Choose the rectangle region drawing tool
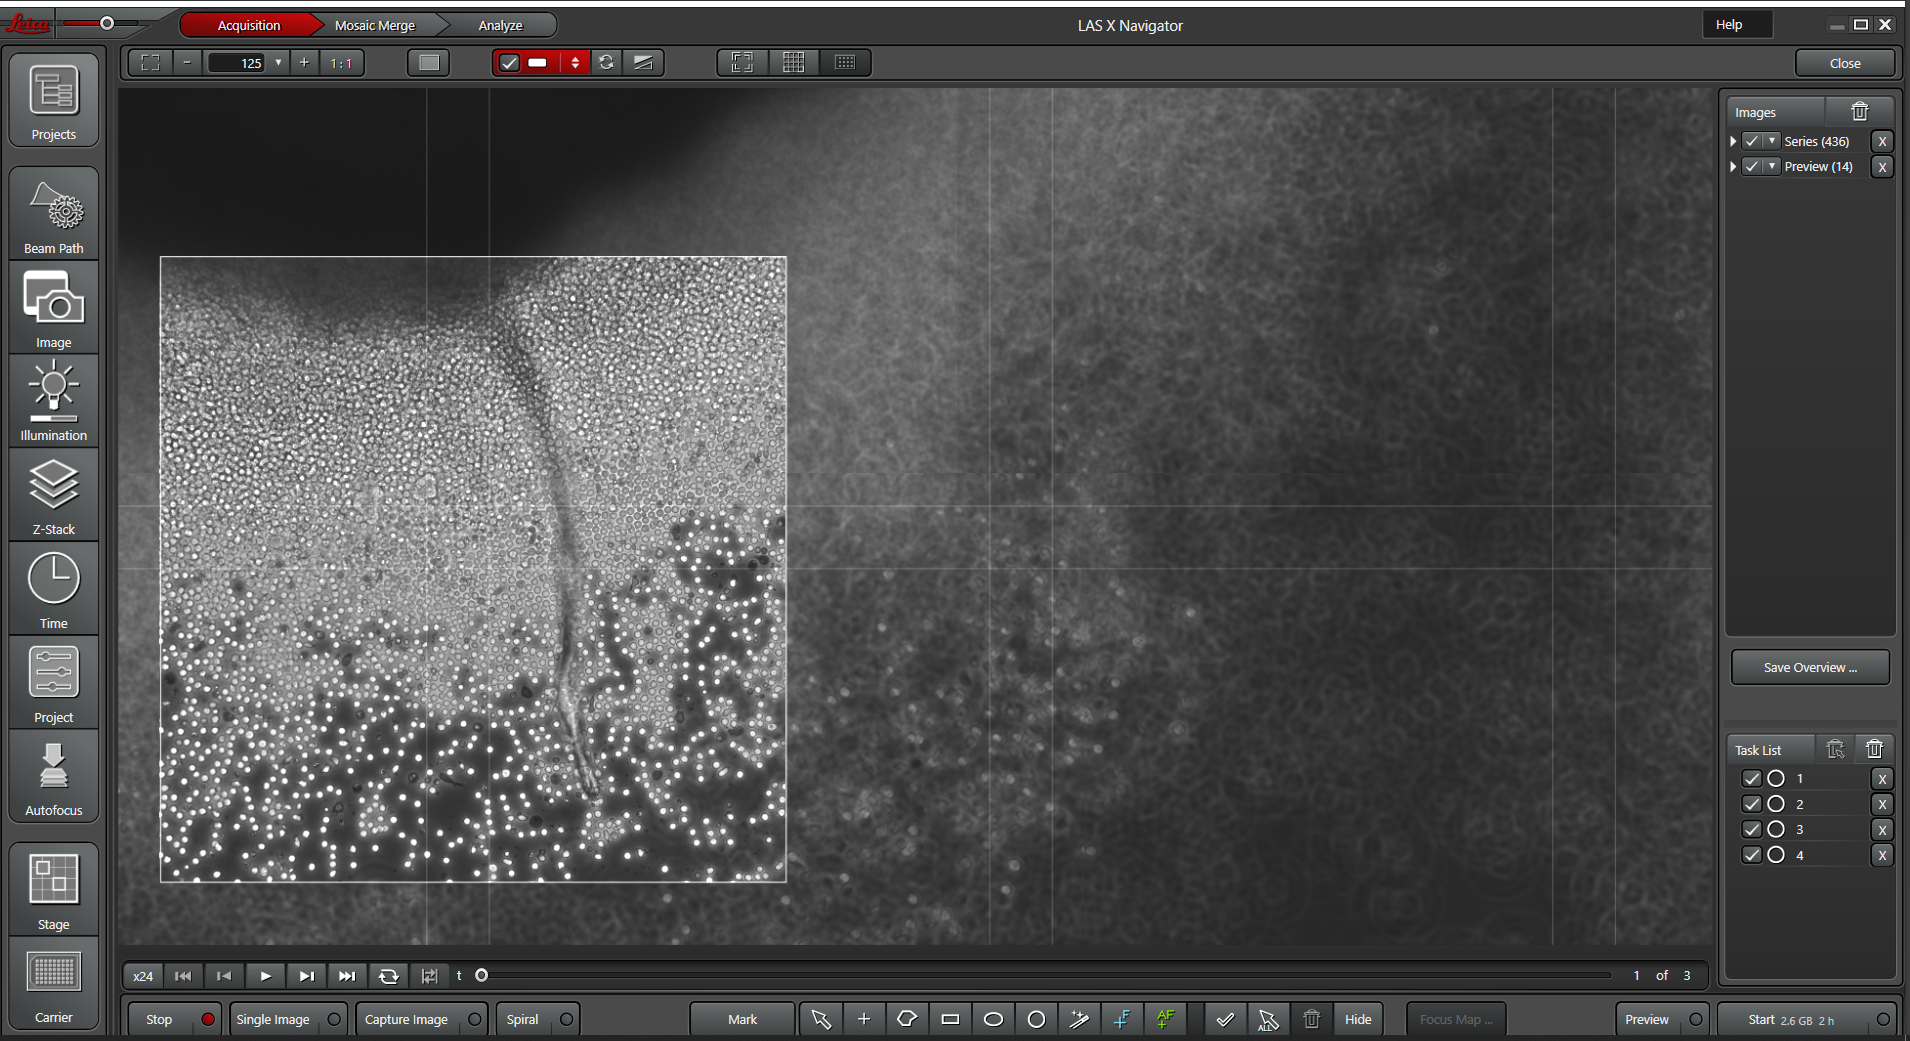 coord(950,1019)
